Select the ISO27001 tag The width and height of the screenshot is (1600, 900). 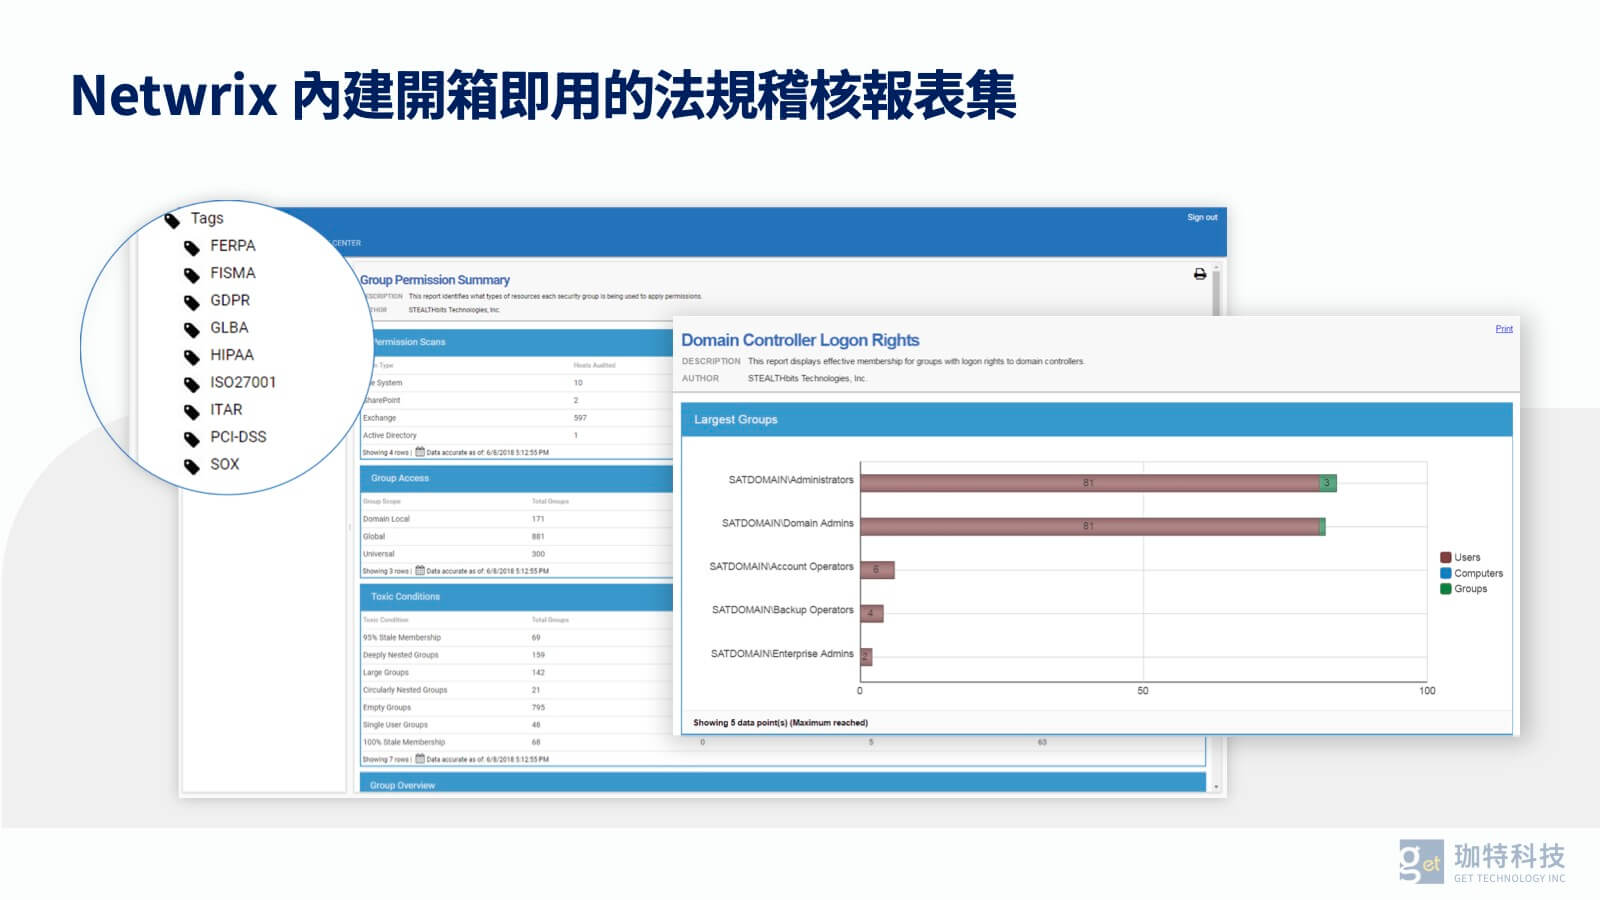point(243,382)
